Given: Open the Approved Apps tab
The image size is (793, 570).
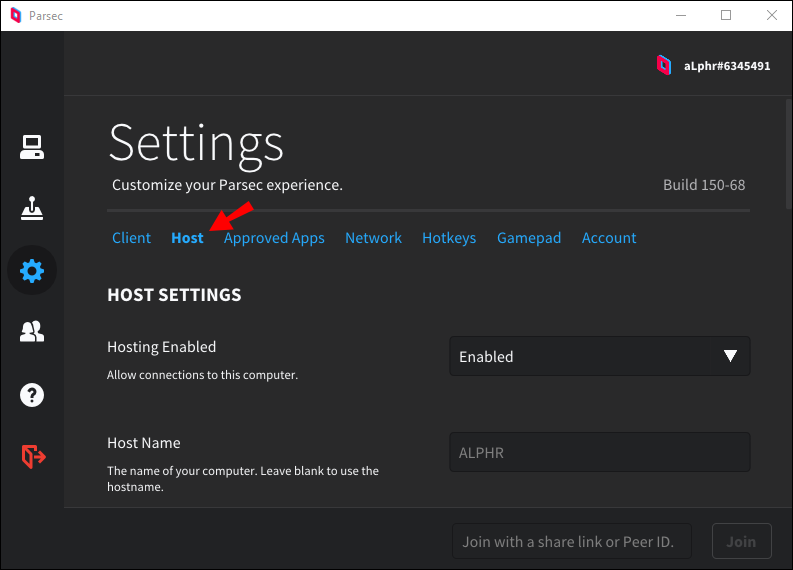Looking at the screenshot, I should tap(274, 238).
